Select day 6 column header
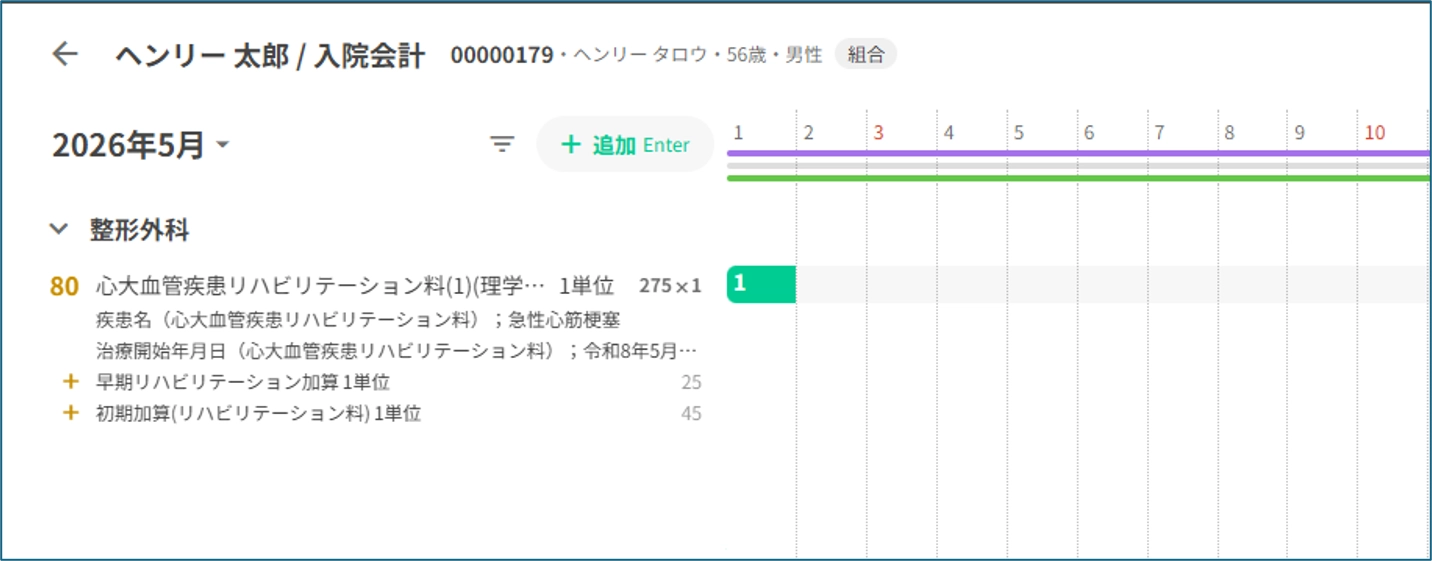Viewport: 1432px width, 561px height. pyautogui.click(x=1089, y=132)
